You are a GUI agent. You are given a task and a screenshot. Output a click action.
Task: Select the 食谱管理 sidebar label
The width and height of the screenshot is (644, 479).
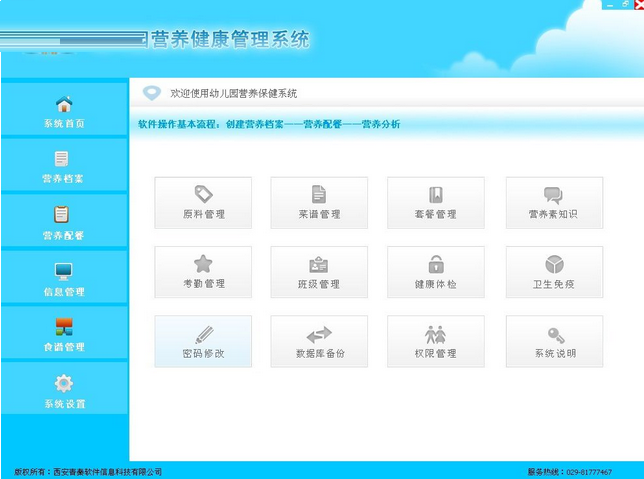[64, 347]
